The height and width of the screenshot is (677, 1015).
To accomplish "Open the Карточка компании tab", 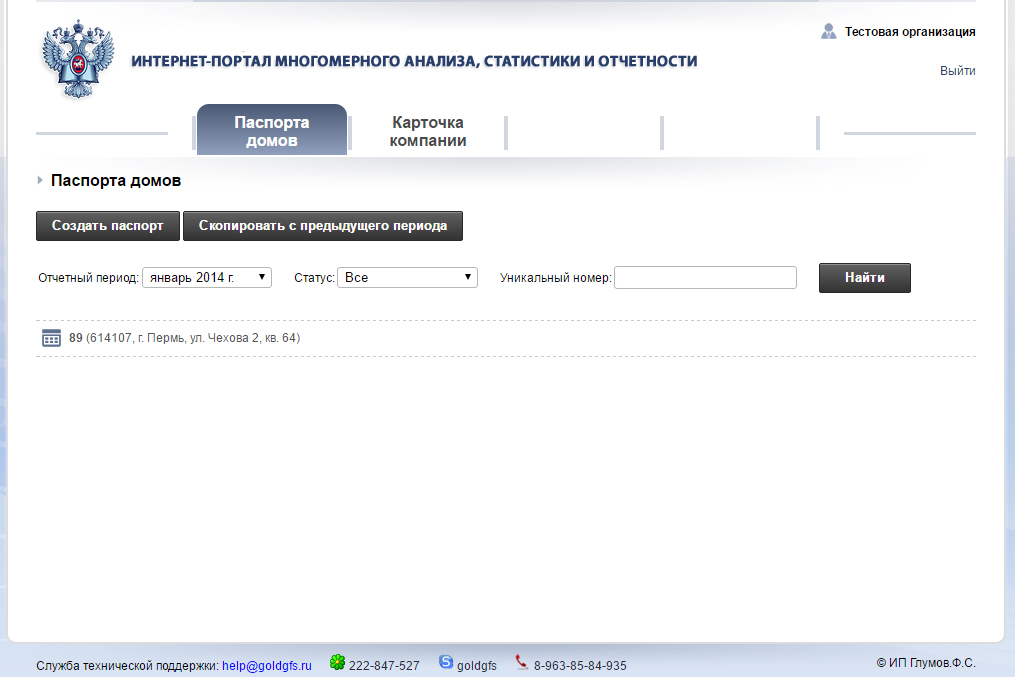I will pyautogui.click(x=428, y=131).
